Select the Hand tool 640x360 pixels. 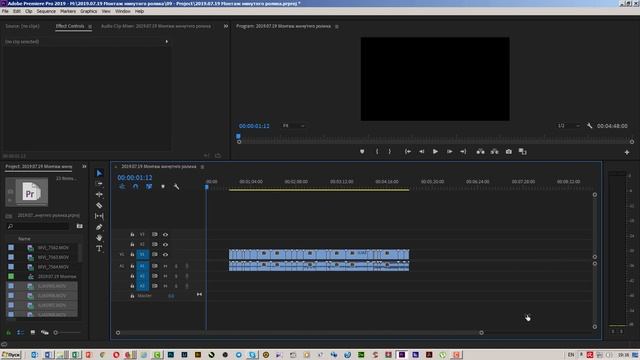click(x=99, y=238)
